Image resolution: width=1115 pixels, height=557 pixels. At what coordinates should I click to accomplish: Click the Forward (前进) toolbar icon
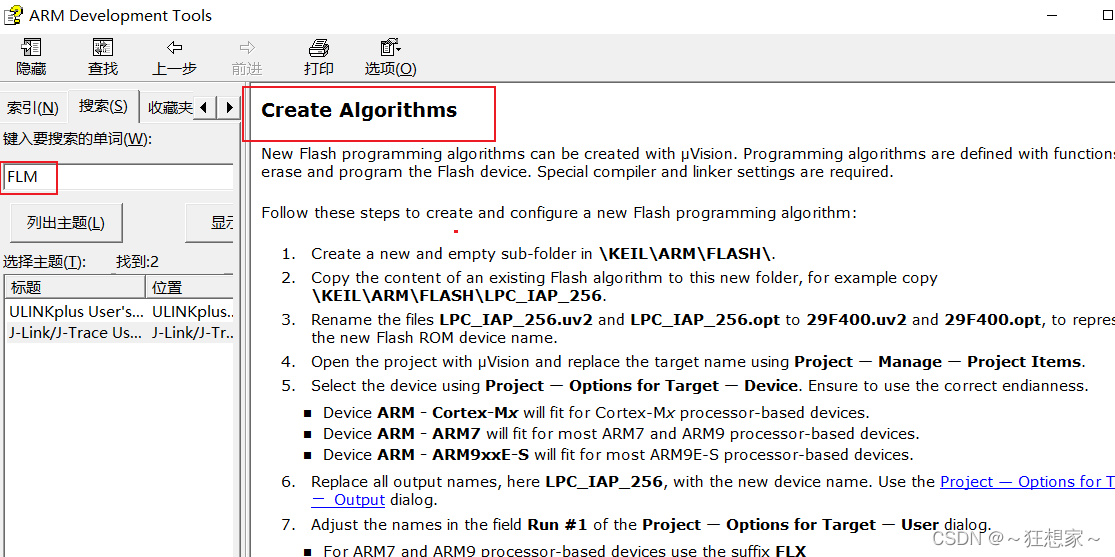coord(247,57)
